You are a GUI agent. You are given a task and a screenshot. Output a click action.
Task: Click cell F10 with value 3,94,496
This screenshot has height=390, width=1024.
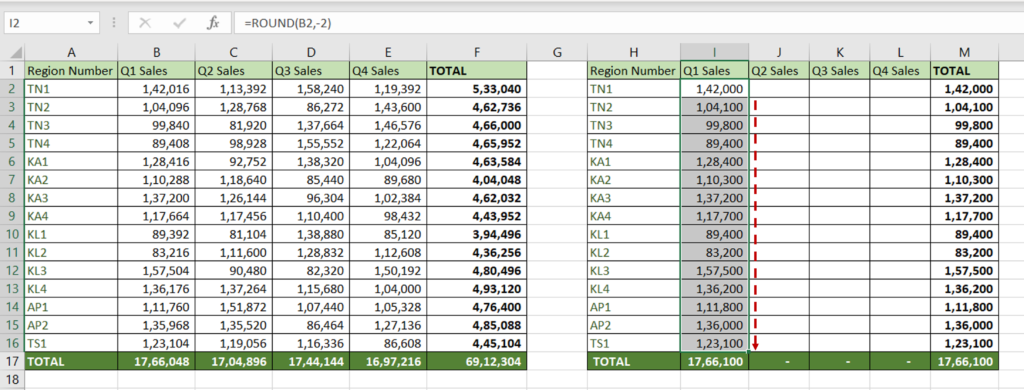[x=476, y=234]
